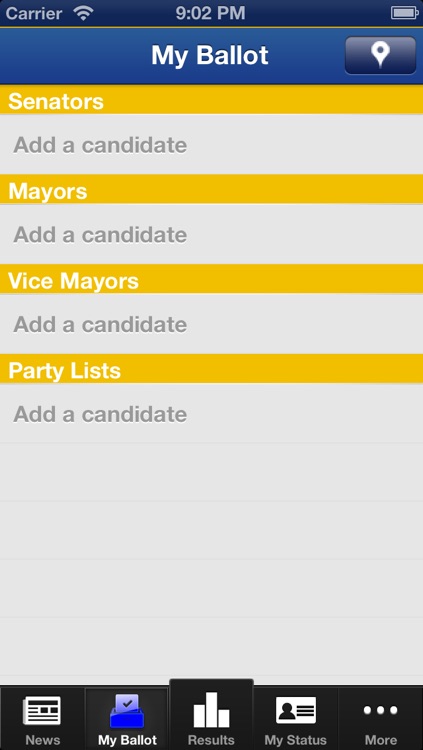Tap the 9:02 PM clock in status bar
The image size is (423, 750).
210,13
